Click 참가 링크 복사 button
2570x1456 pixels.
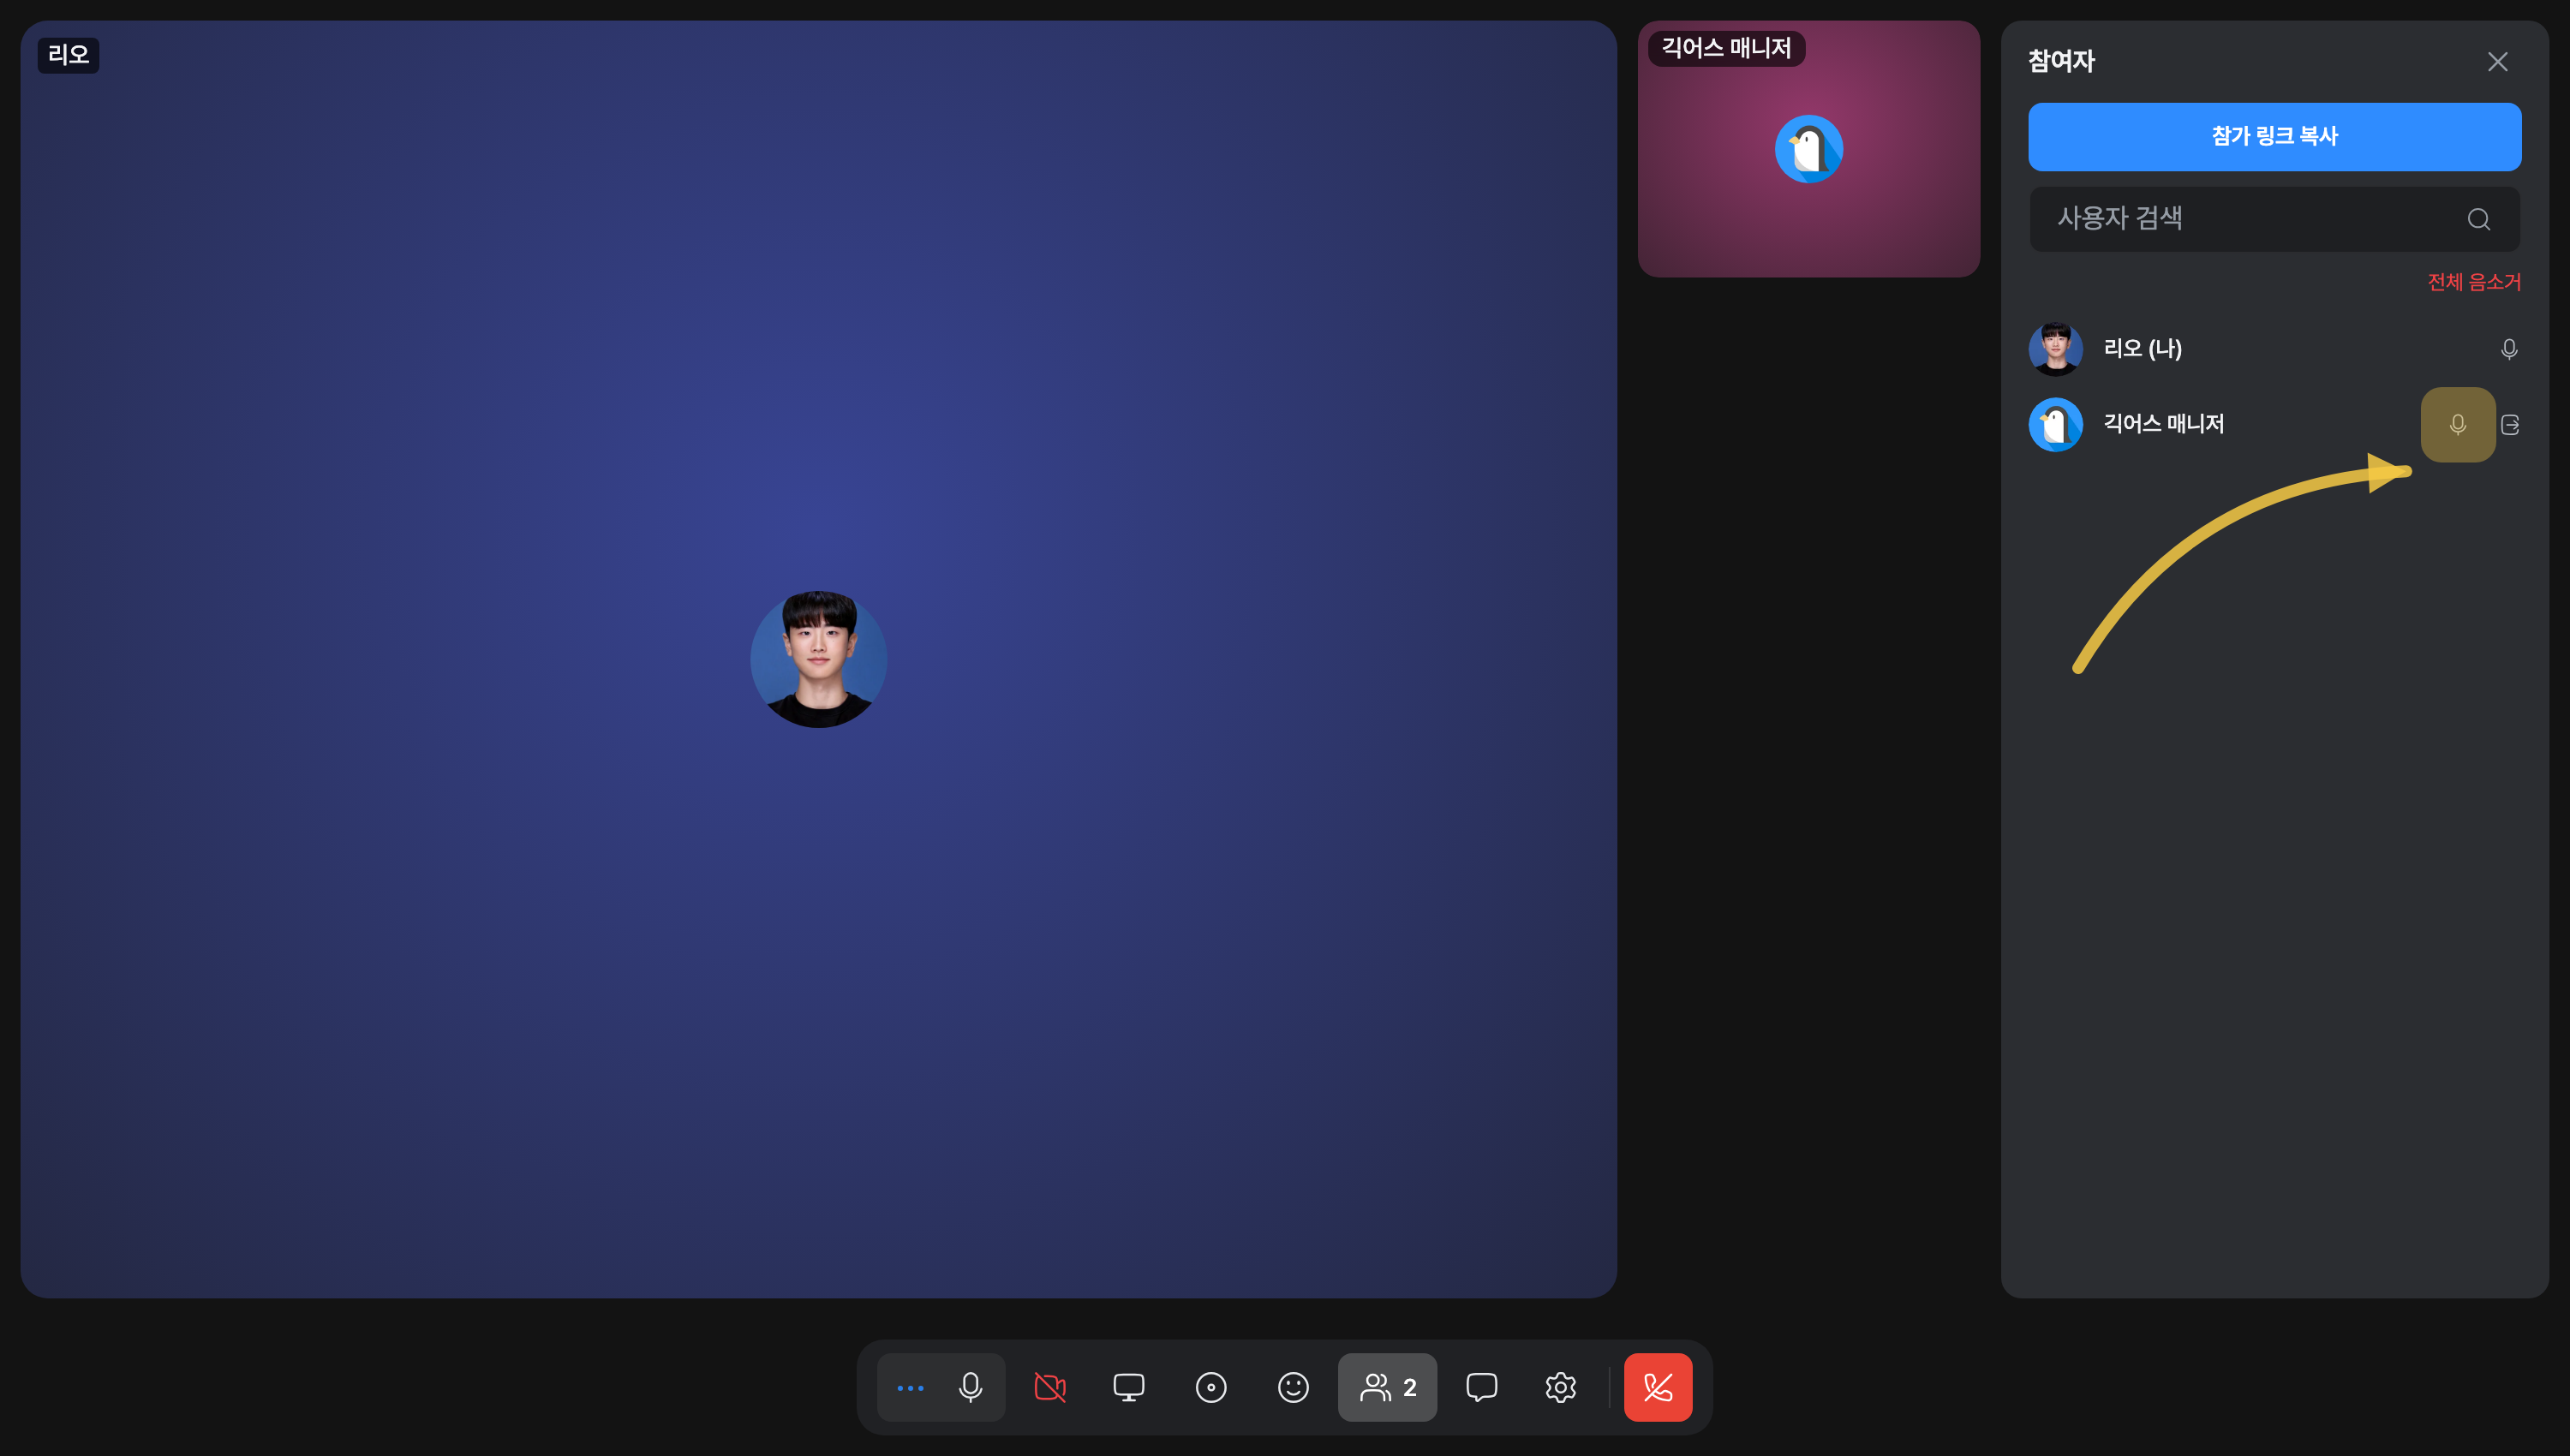pos(2274,137)
